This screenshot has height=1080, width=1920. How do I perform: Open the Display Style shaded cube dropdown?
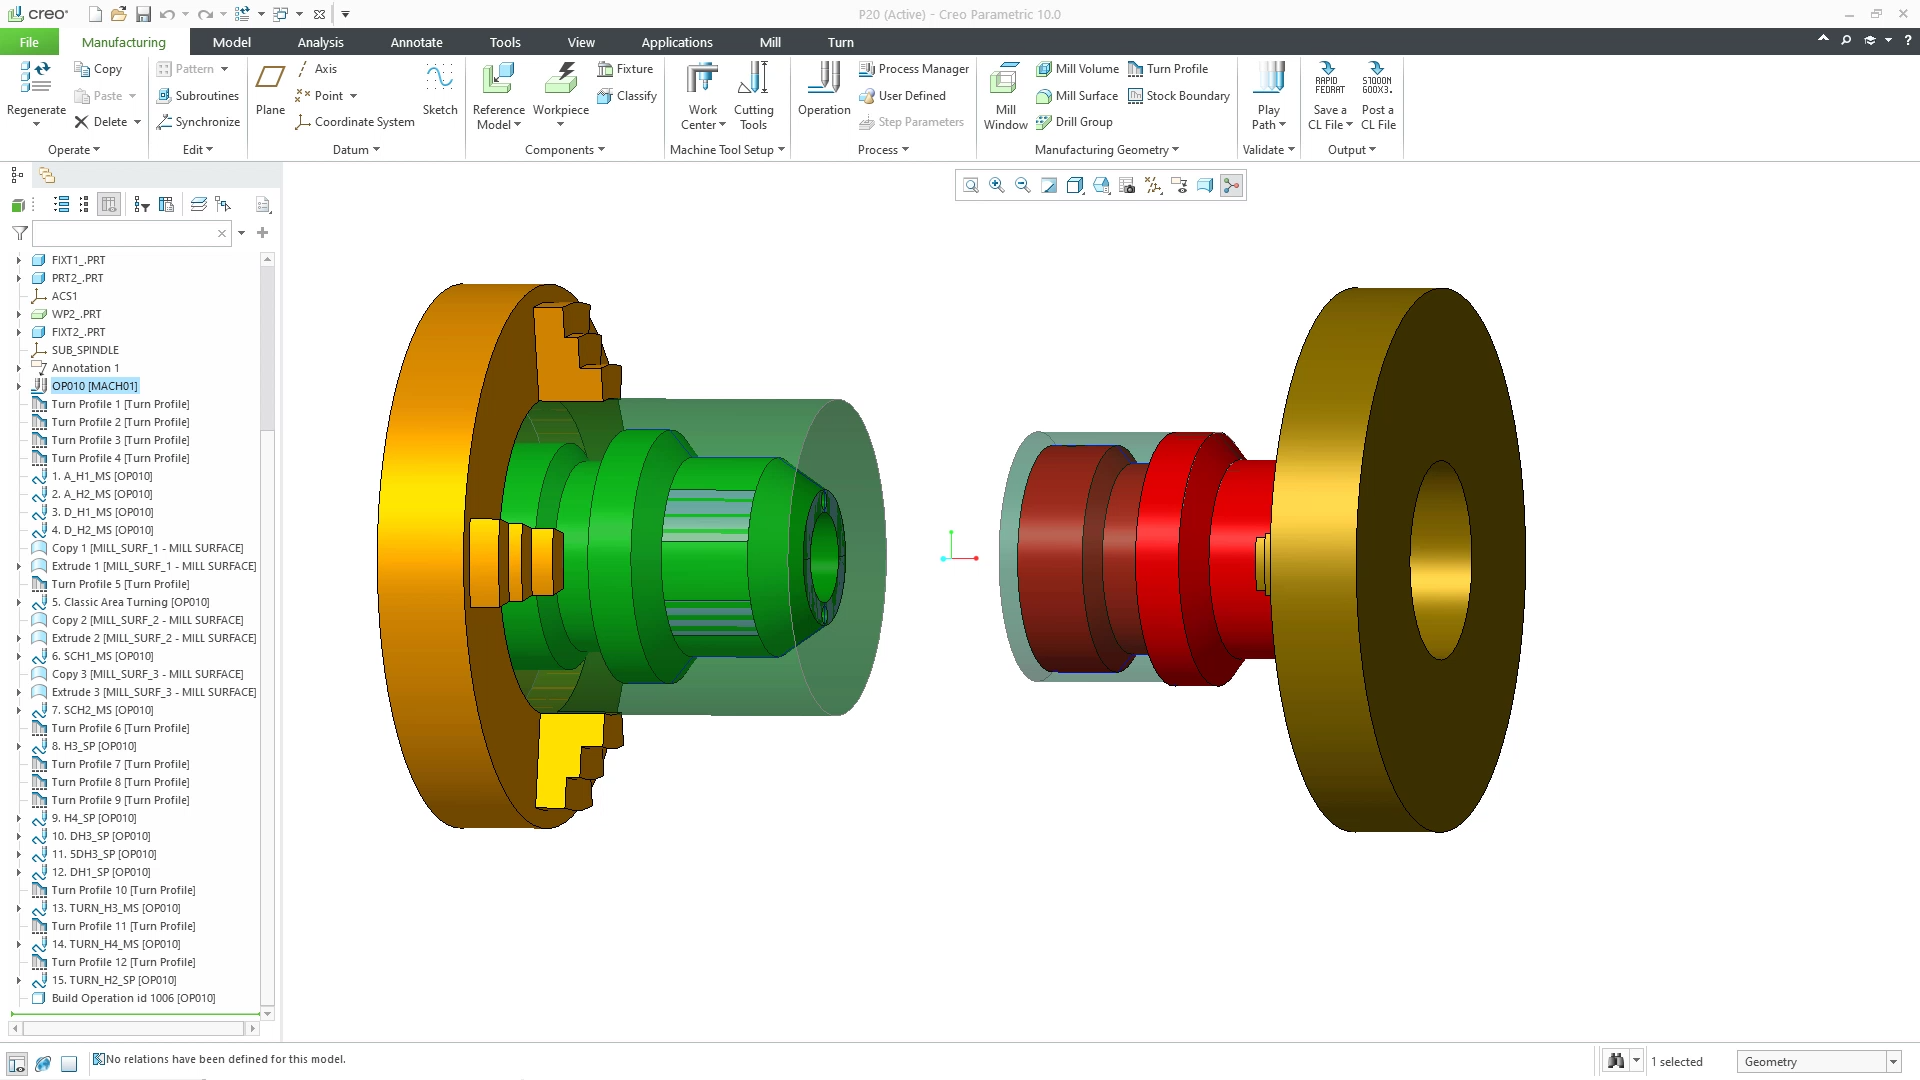tap(1075, 186)
